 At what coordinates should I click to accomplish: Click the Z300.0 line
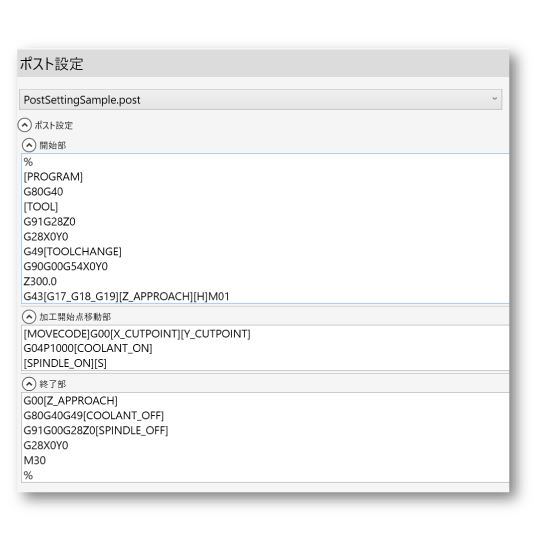point(40,281)
